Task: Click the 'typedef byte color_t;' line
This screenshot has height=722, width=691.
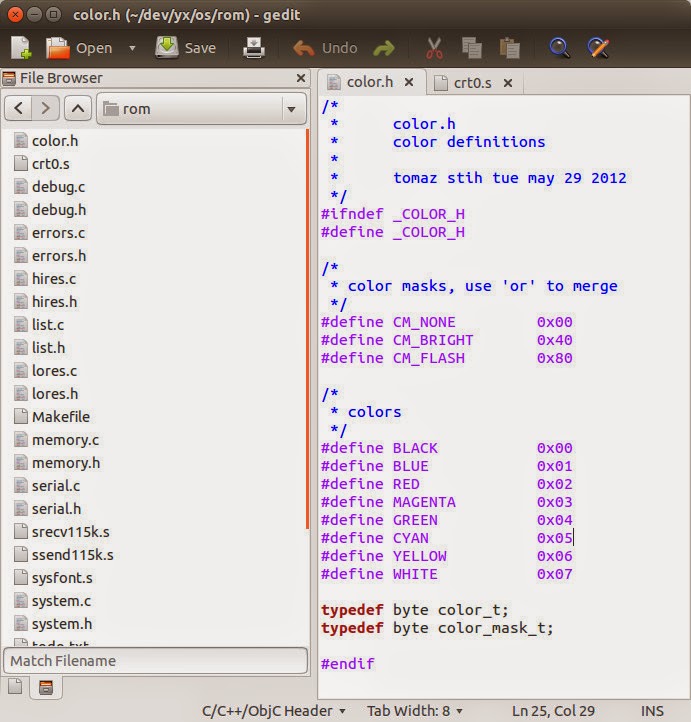Action: point(415,610)
